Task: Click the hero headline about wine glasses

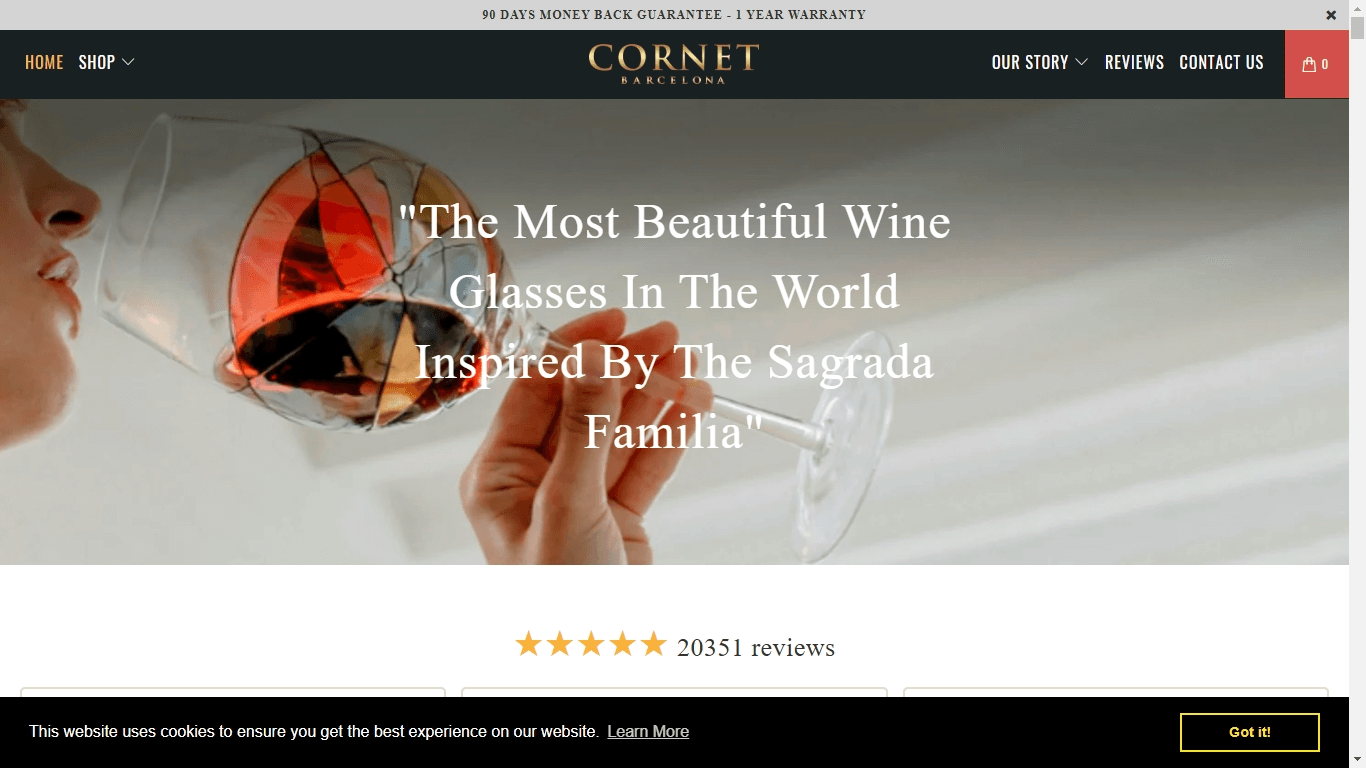Action: tap(674, 326)
